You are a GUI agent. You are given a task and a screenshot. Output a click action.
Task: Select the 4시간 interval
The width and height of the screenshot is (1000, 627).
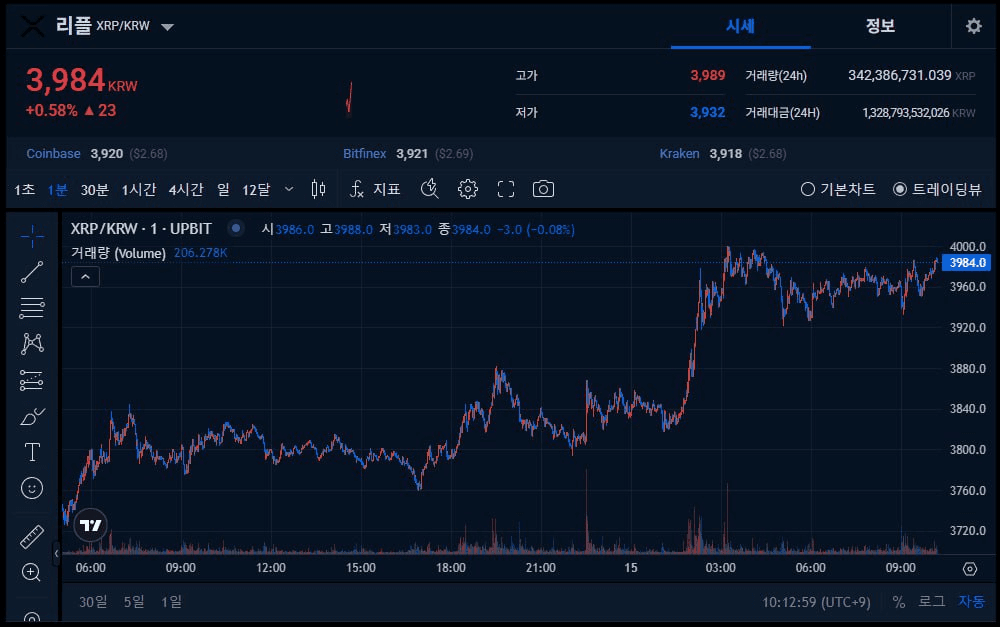(186, 189)
